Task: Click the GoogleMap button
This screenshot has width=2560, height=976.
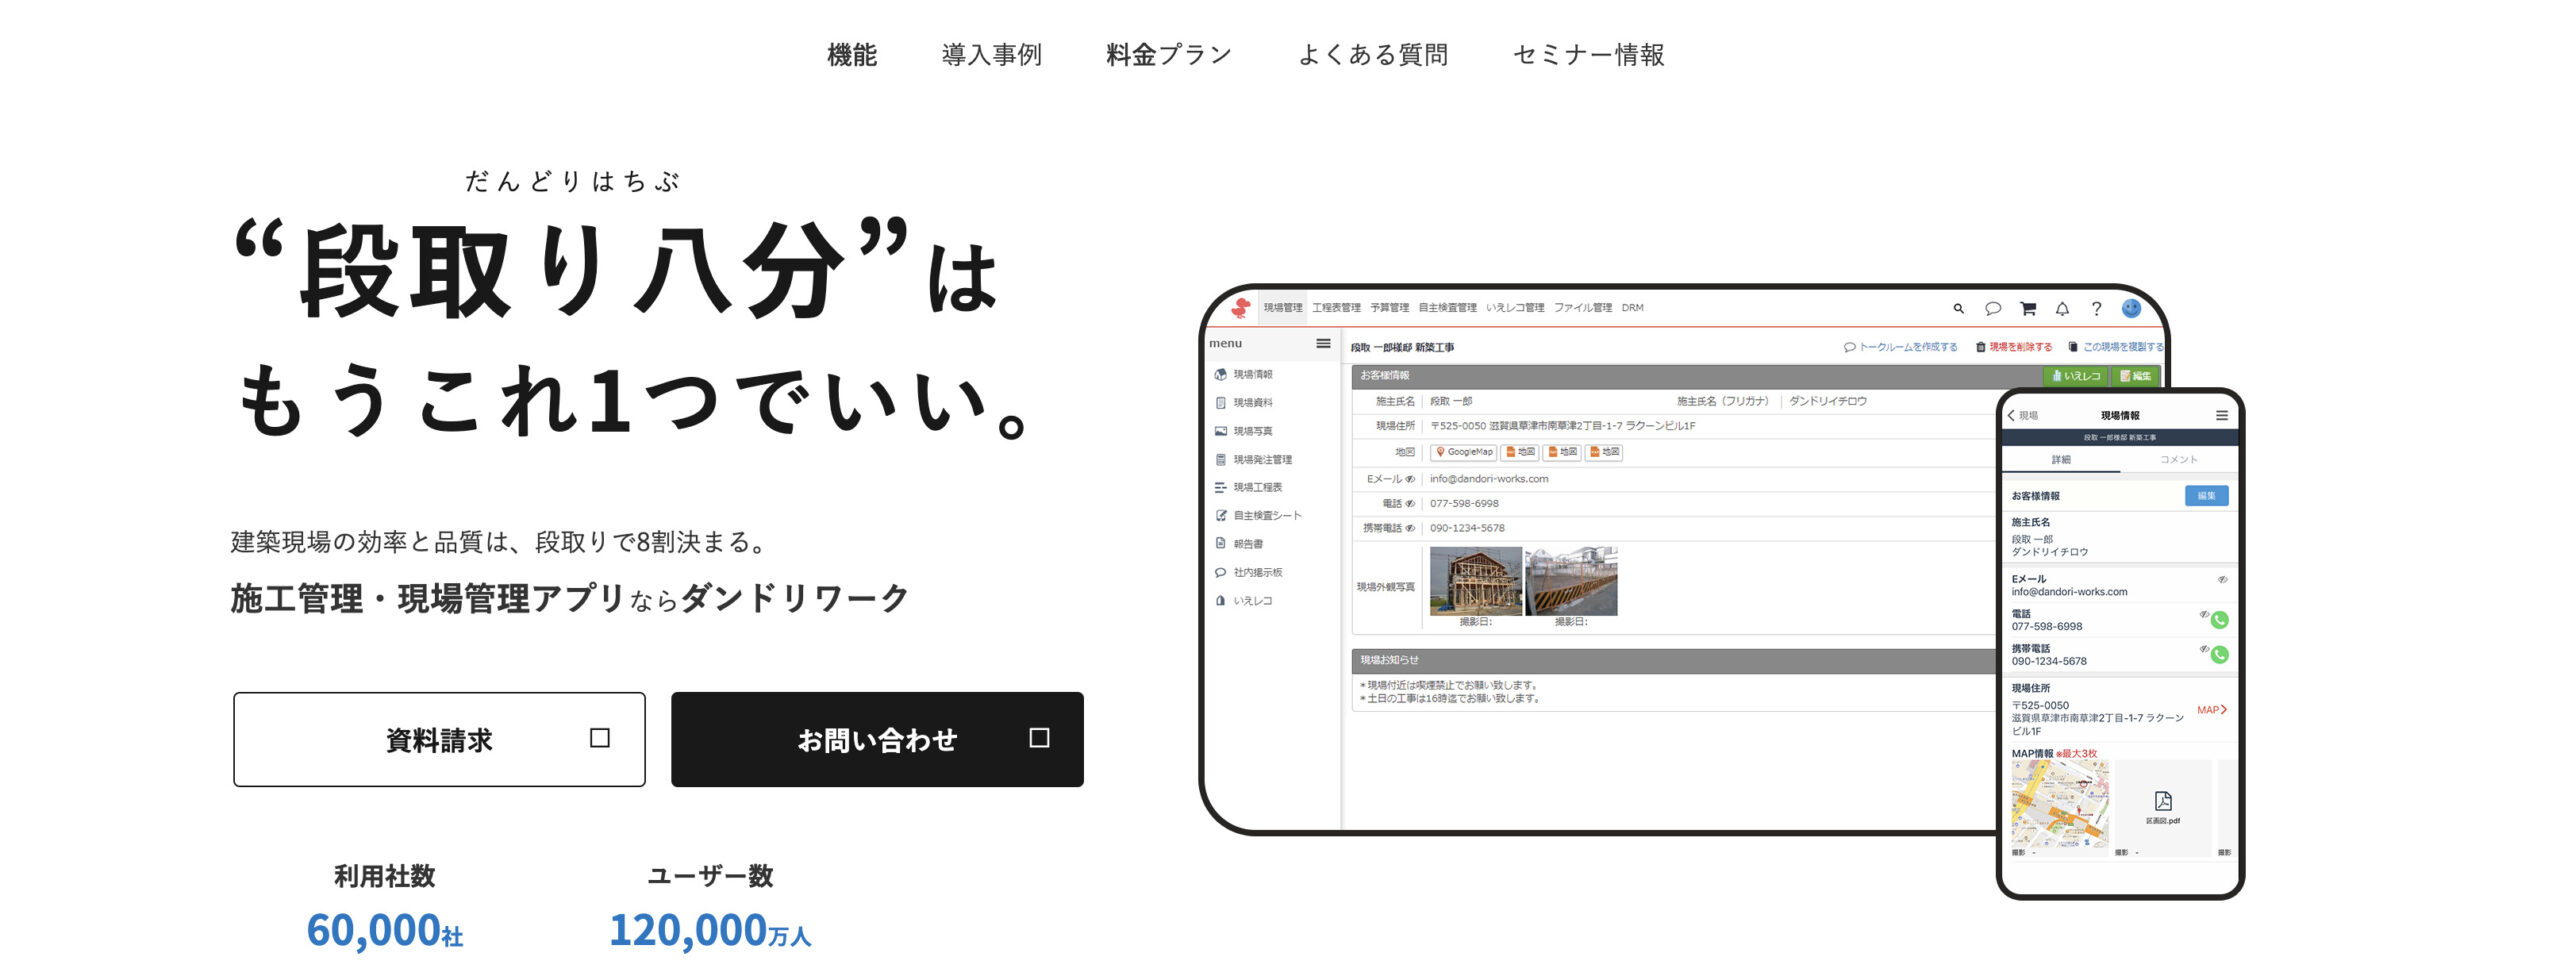Action: tap(1463, 452)
